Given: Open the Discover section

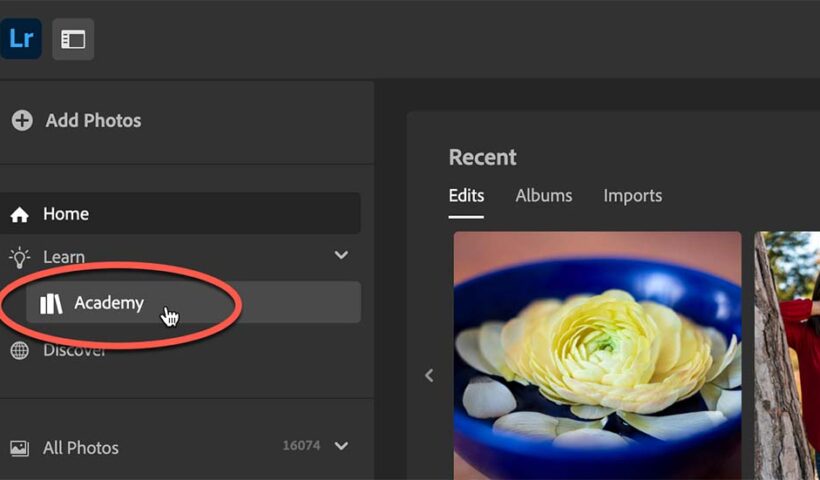Looking at the screenshot, I should click(x=74, y=351).
